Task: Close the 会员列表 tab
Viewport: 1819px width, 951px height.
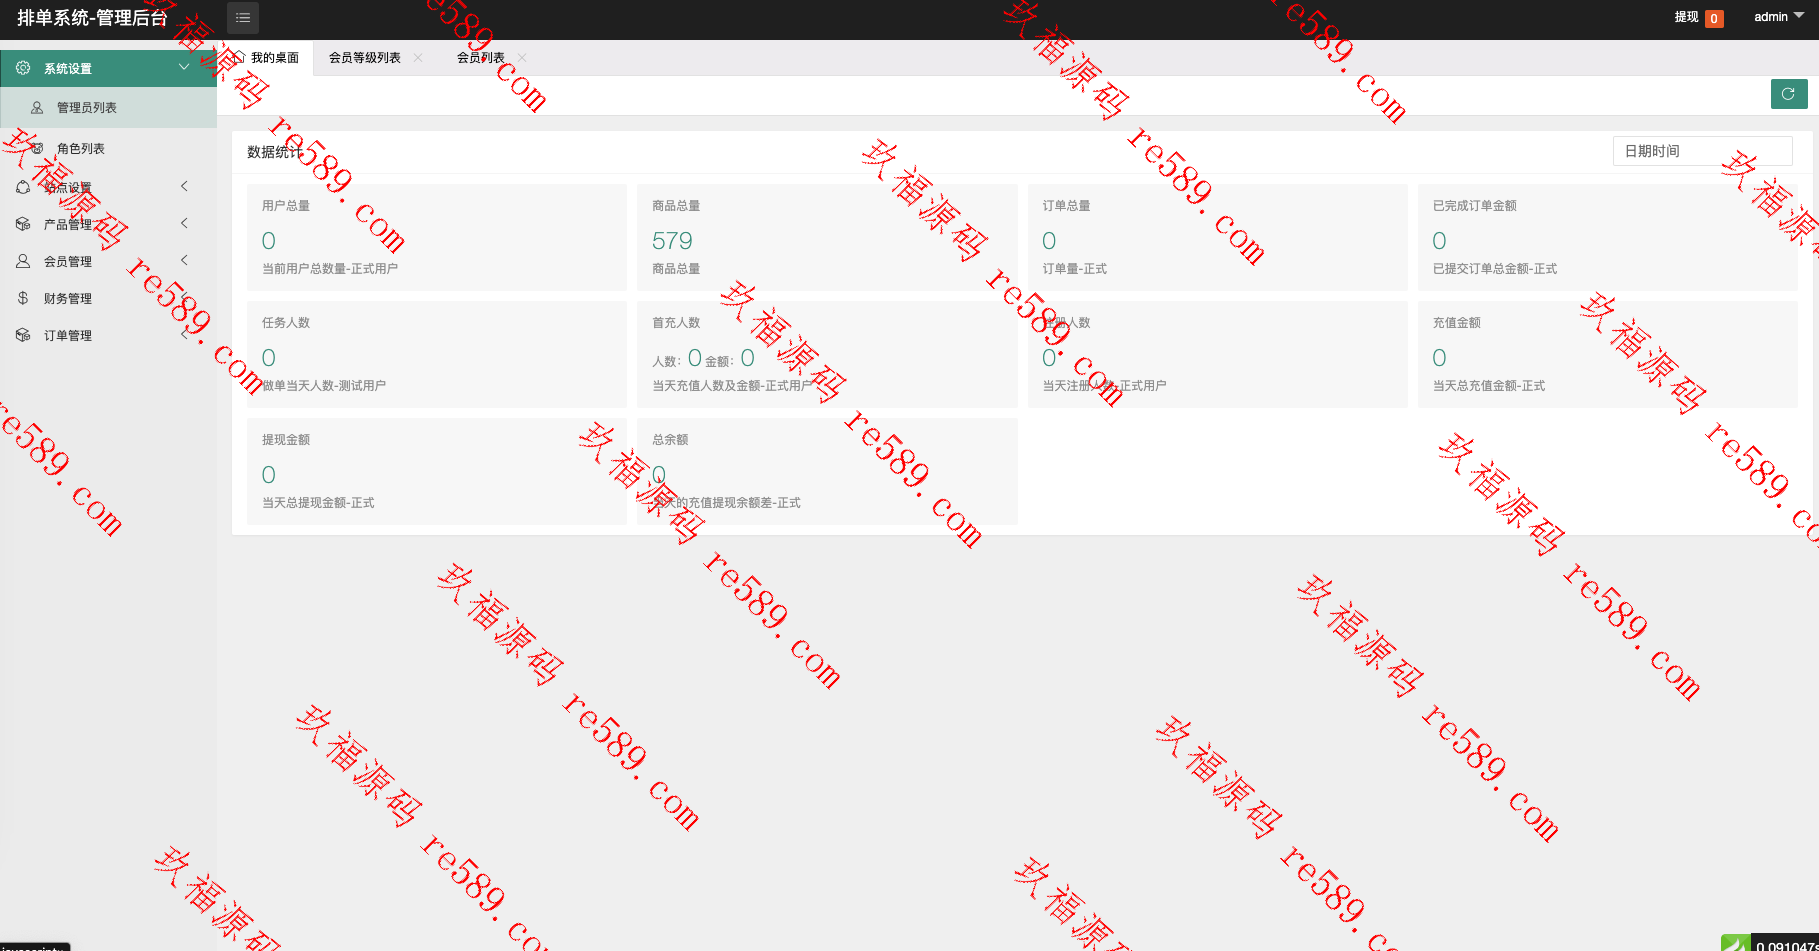Action: point(522,57)
